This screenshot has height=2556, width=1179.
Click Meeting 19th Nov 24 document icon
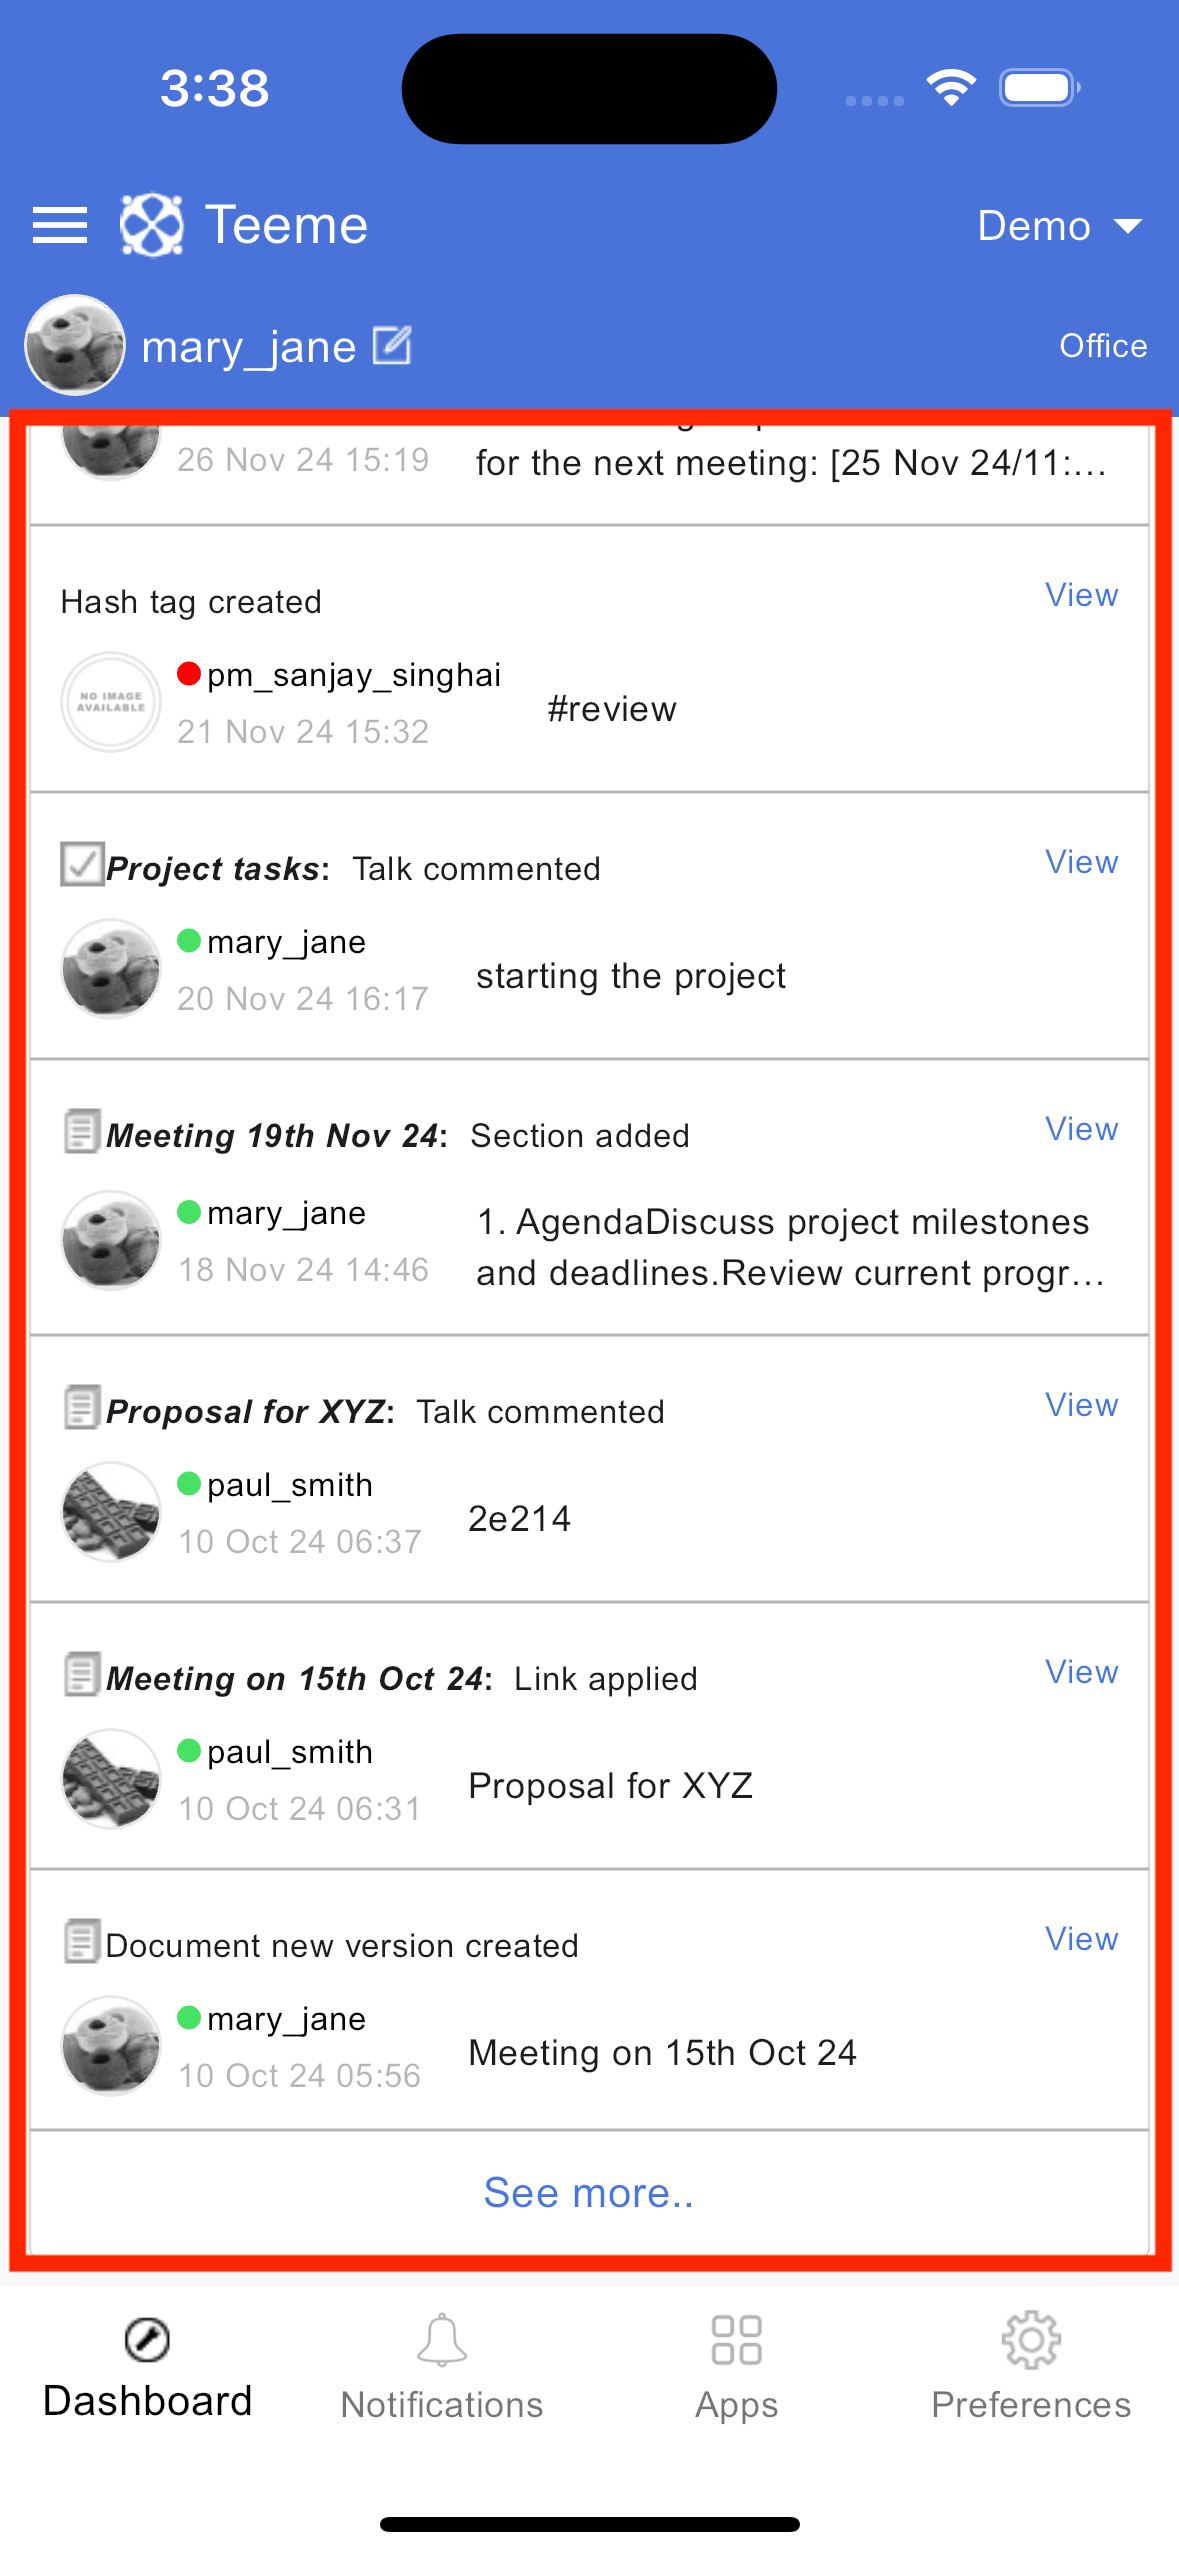[x=81, y=1132]
